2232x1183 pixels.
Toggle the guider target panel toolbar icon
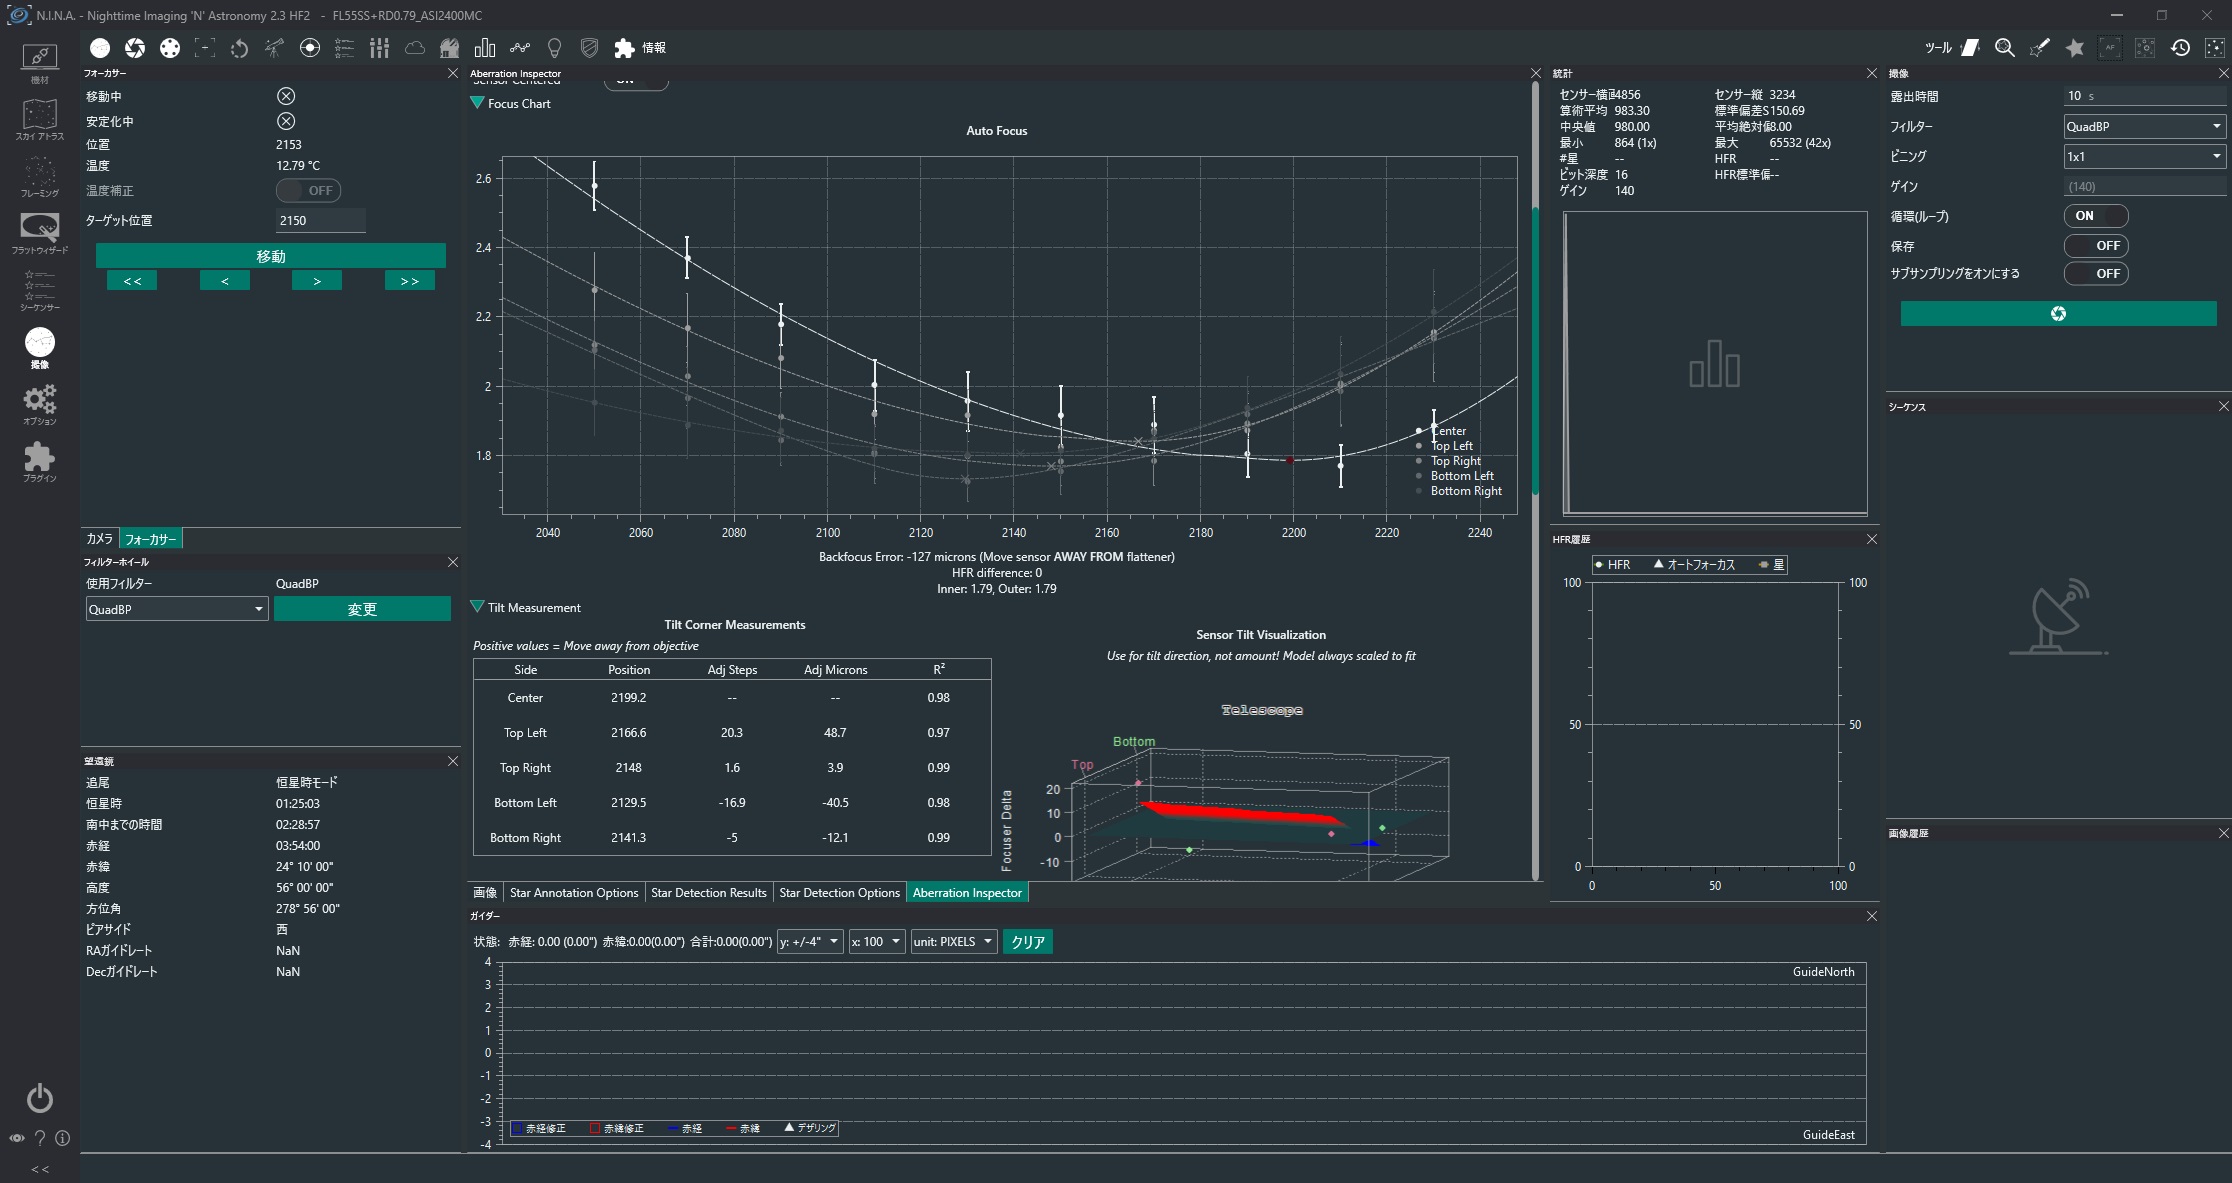(x=310, y=48)
